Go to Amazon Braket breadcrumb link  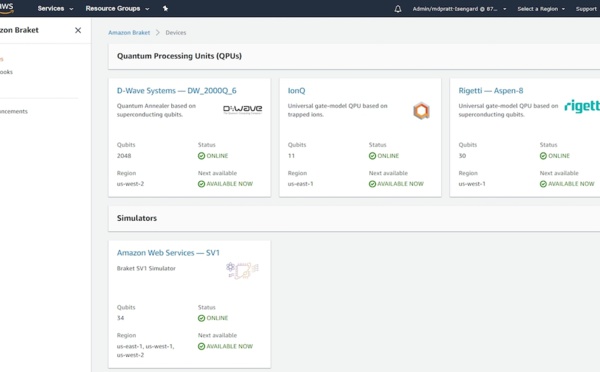[x=129, y=33]
